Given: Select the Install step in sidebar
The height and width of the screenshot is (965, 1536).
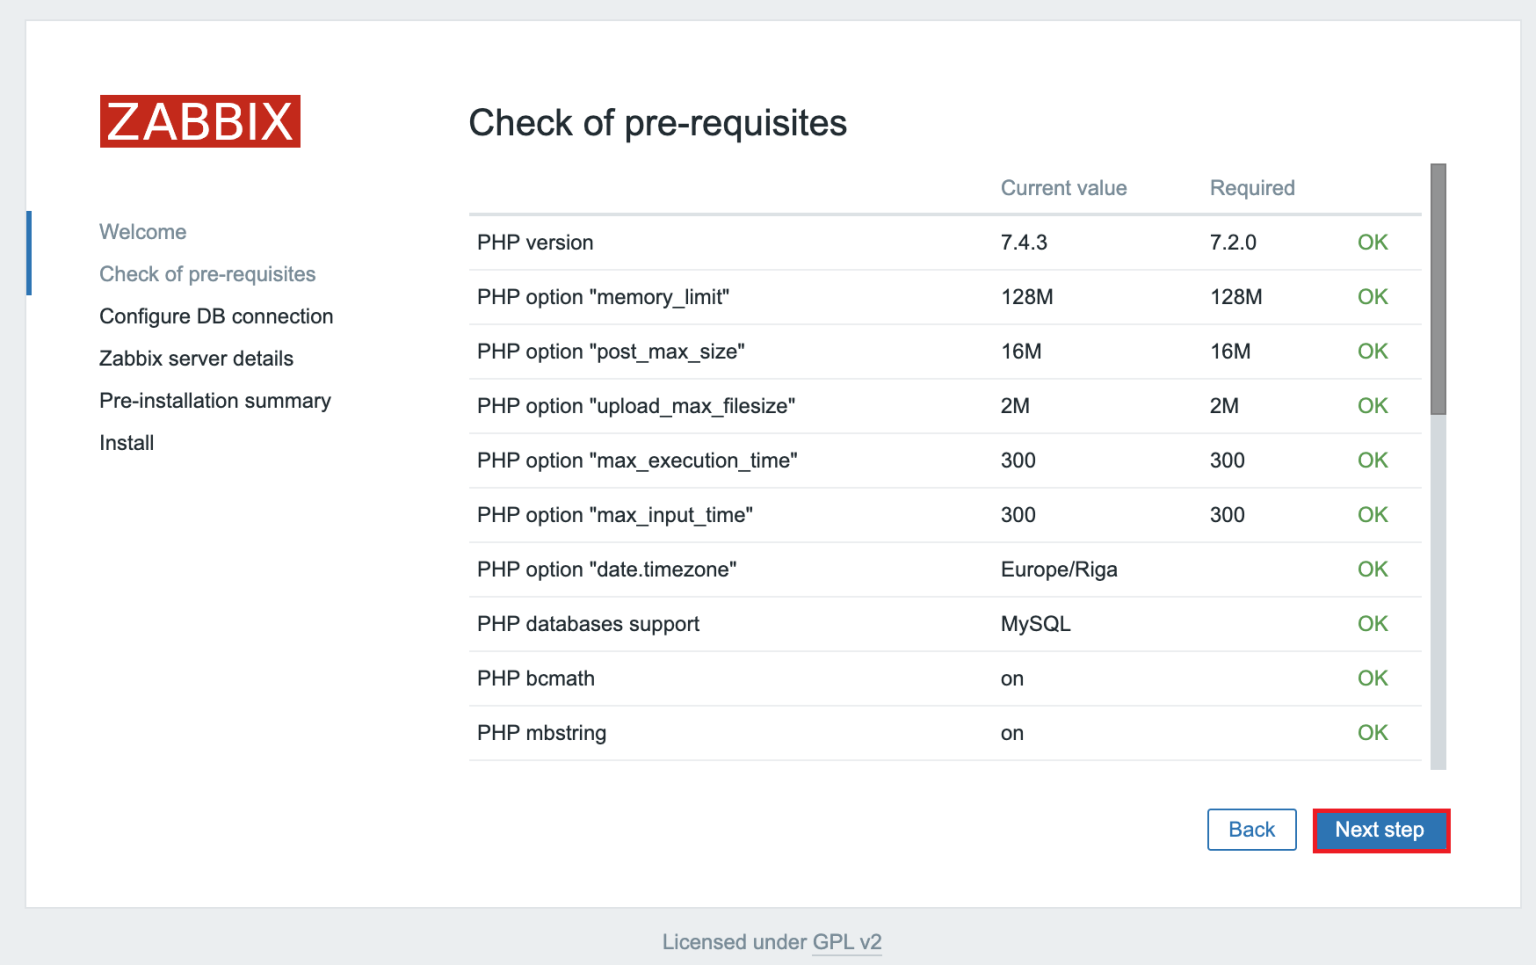Looking at the screenshot, I should click(126, 442).
